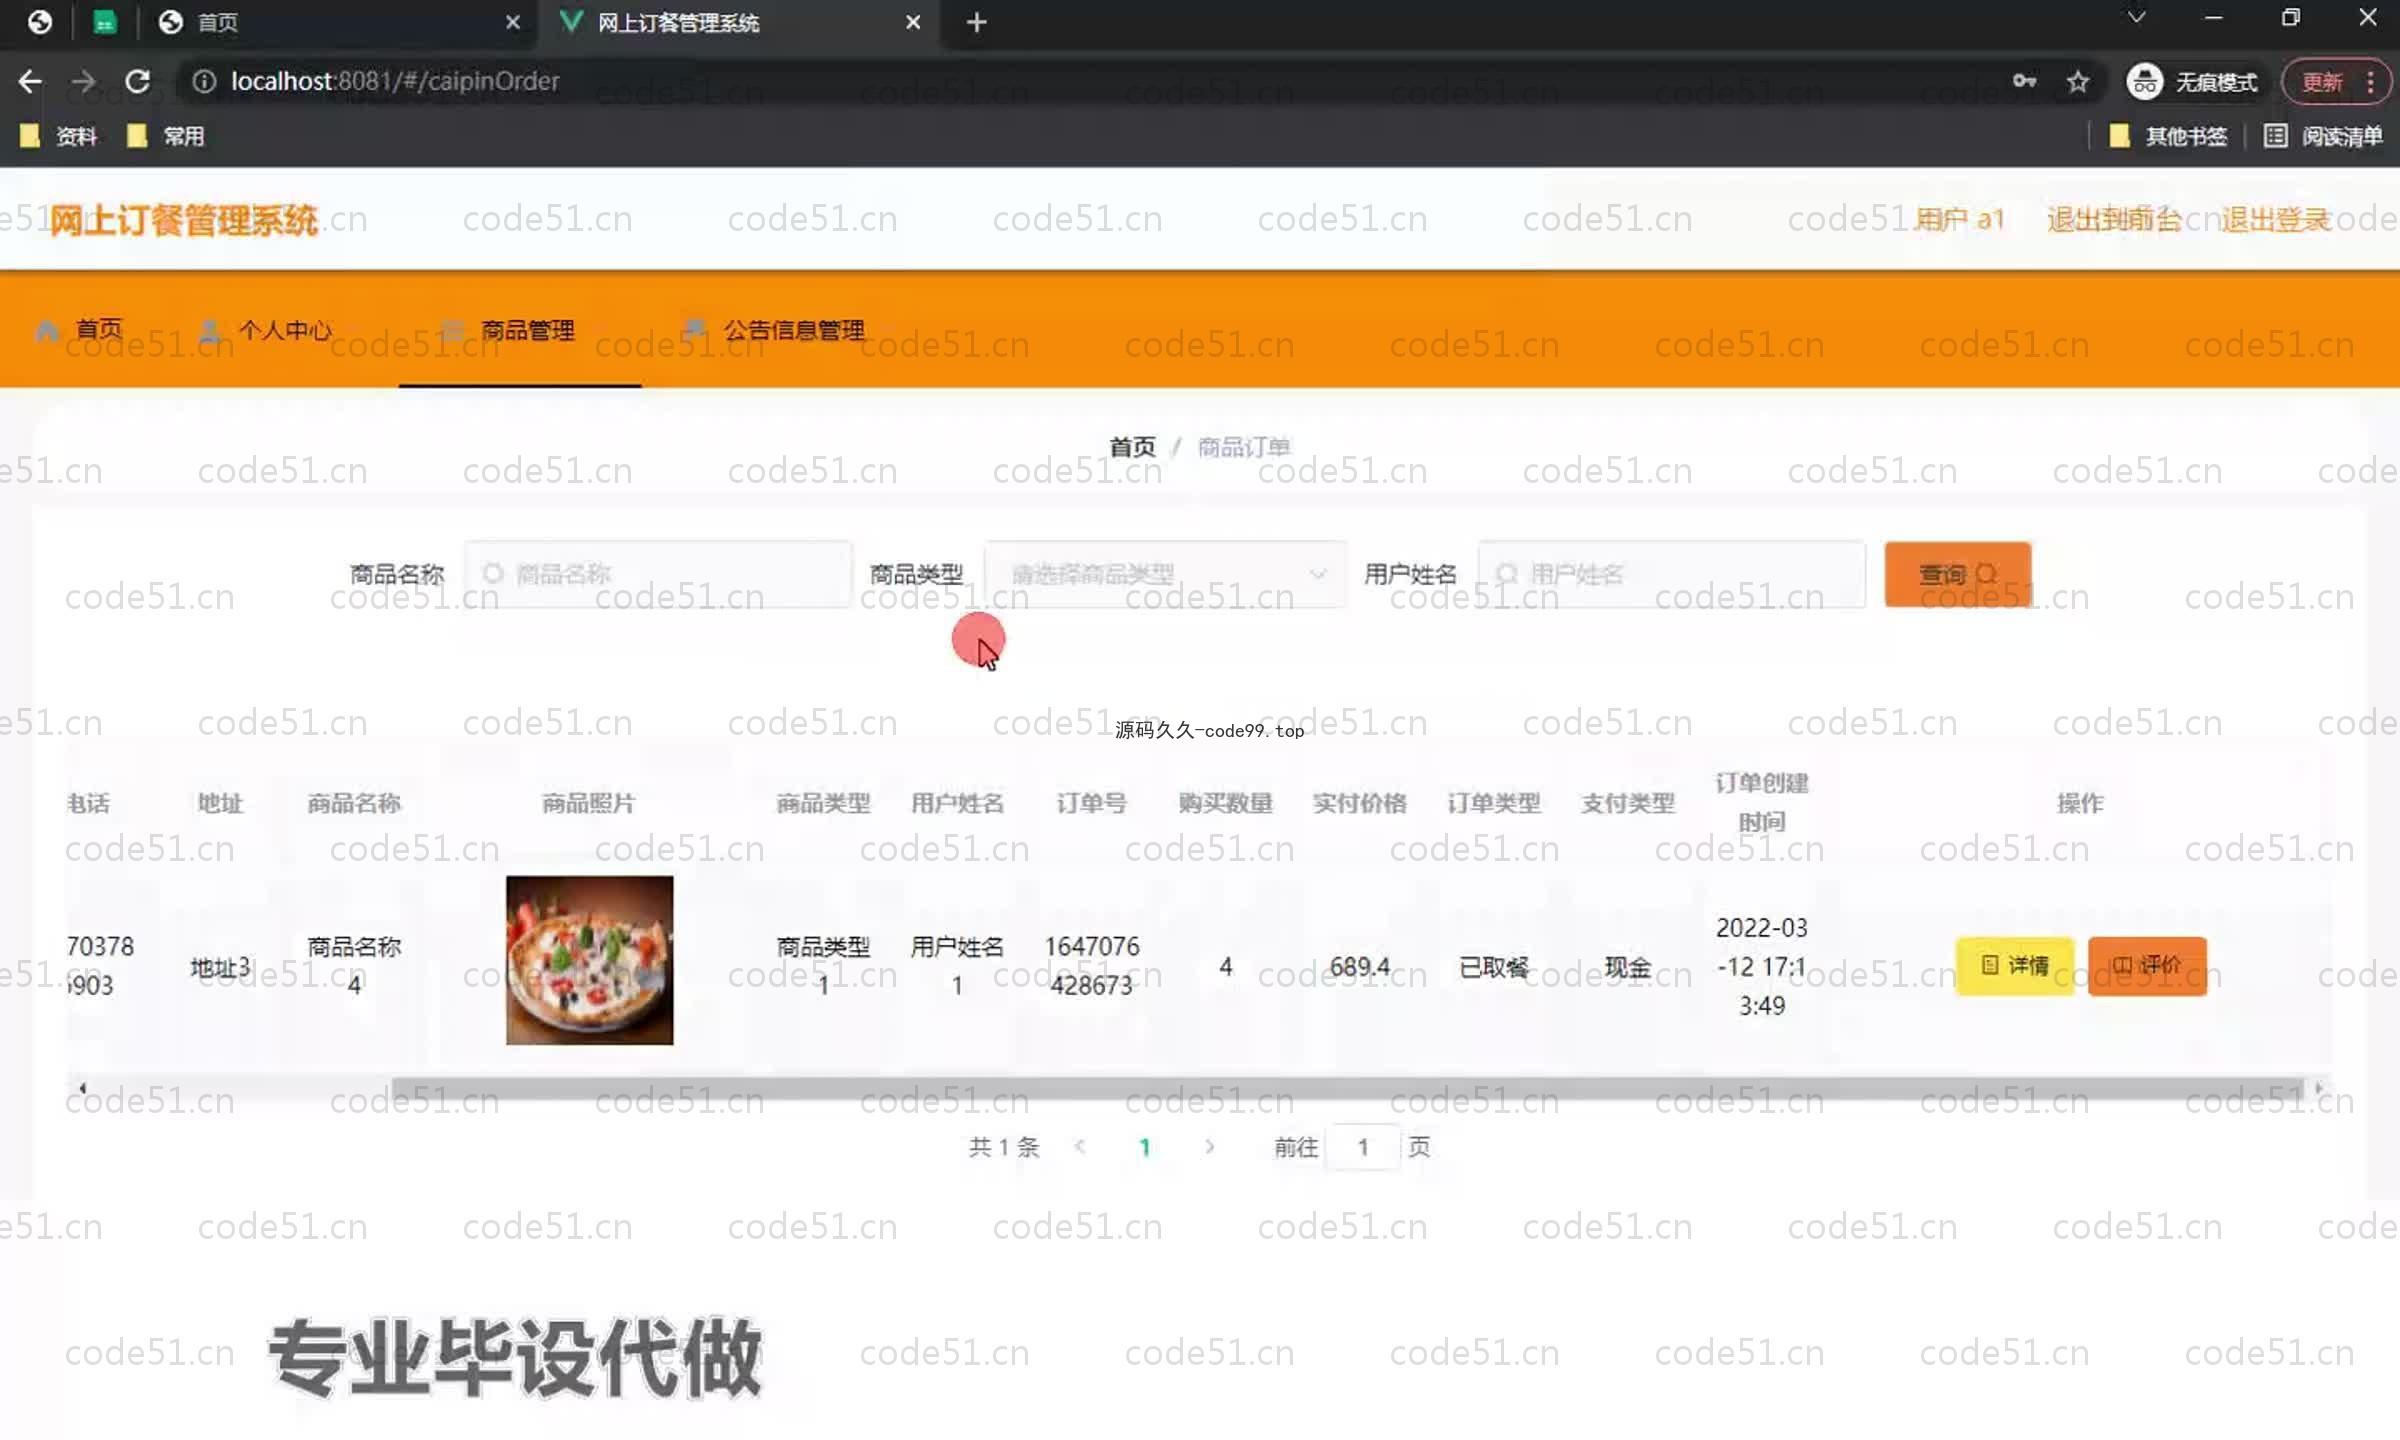Viewport: 2400px width, 1440px height.
Task: Click the 订单创建时间 column header
Action: click(x=1762, y=802)
